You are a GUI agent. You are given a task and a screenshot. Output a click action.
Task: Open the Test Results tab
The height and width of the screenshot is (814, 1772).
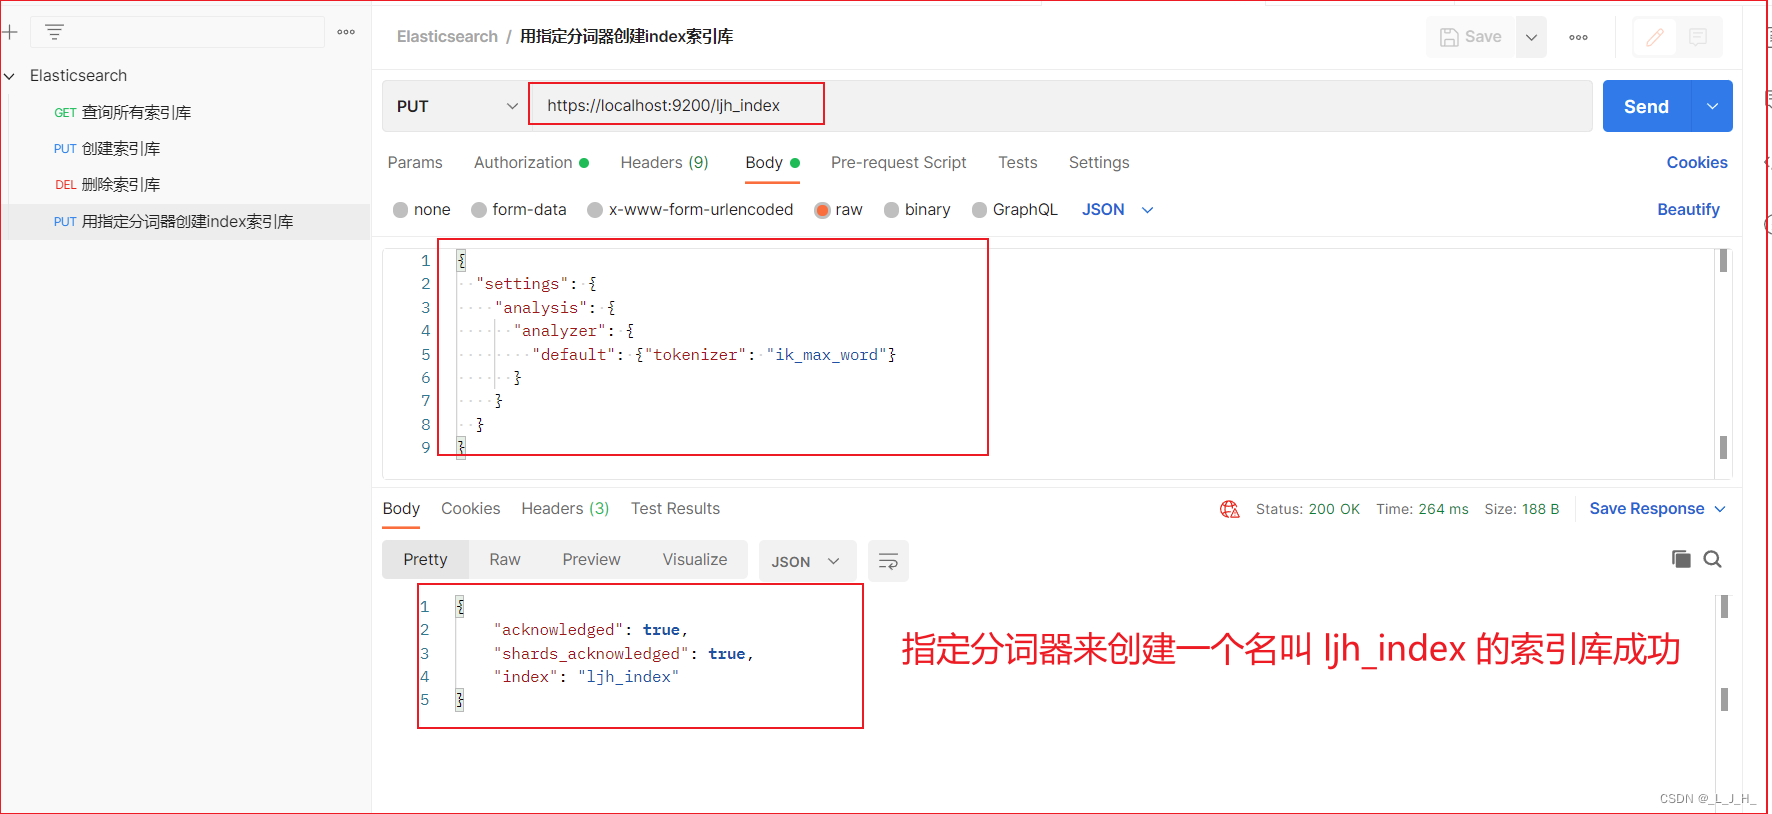[675, 508]
